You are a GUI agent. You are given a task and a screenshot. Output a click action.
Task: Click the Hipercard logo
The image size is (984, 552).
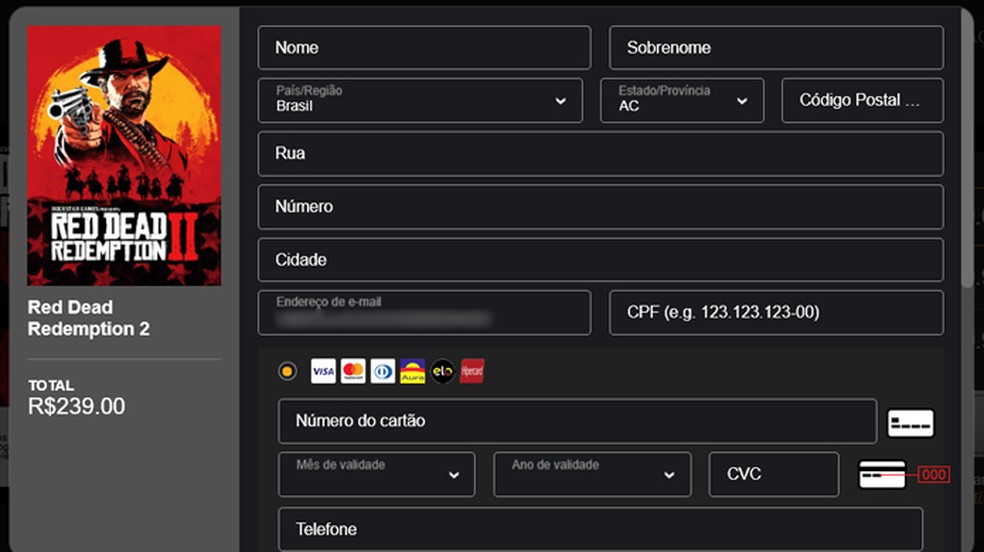click(x=472, y=371)
